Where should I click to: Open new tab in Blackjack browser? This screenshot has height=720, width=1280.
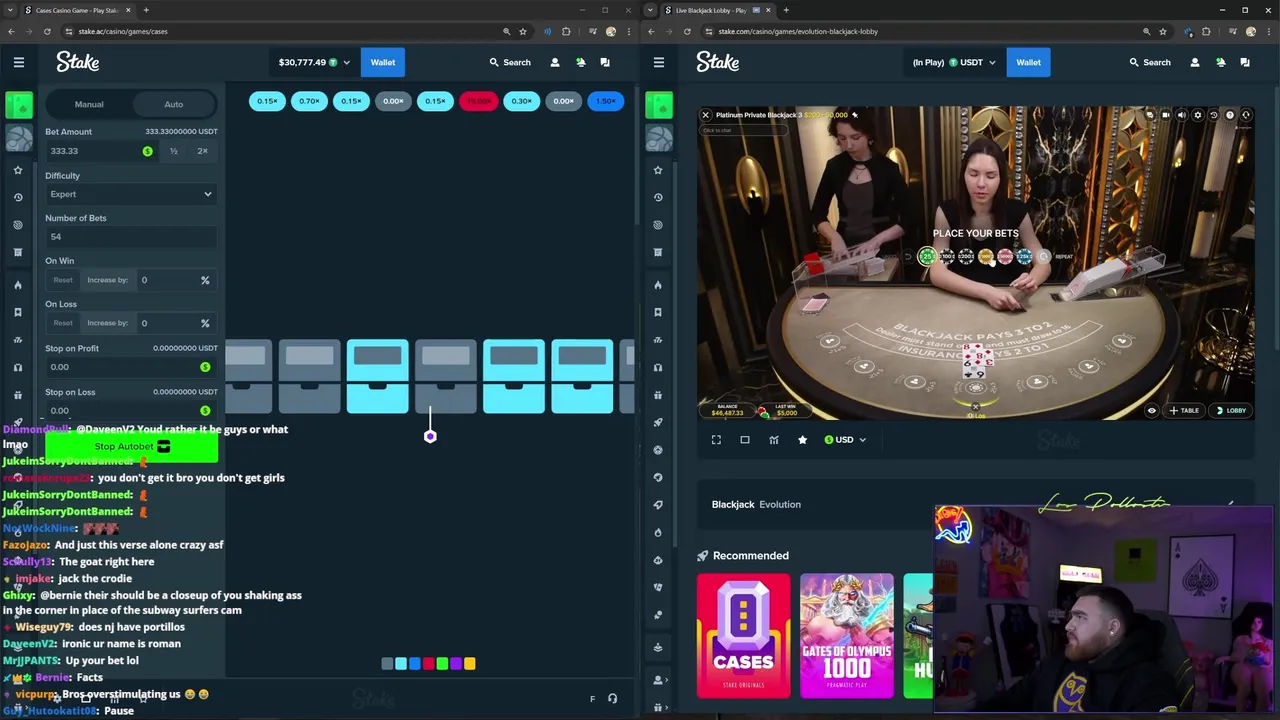pyautogui.click(x=786, y=10)
